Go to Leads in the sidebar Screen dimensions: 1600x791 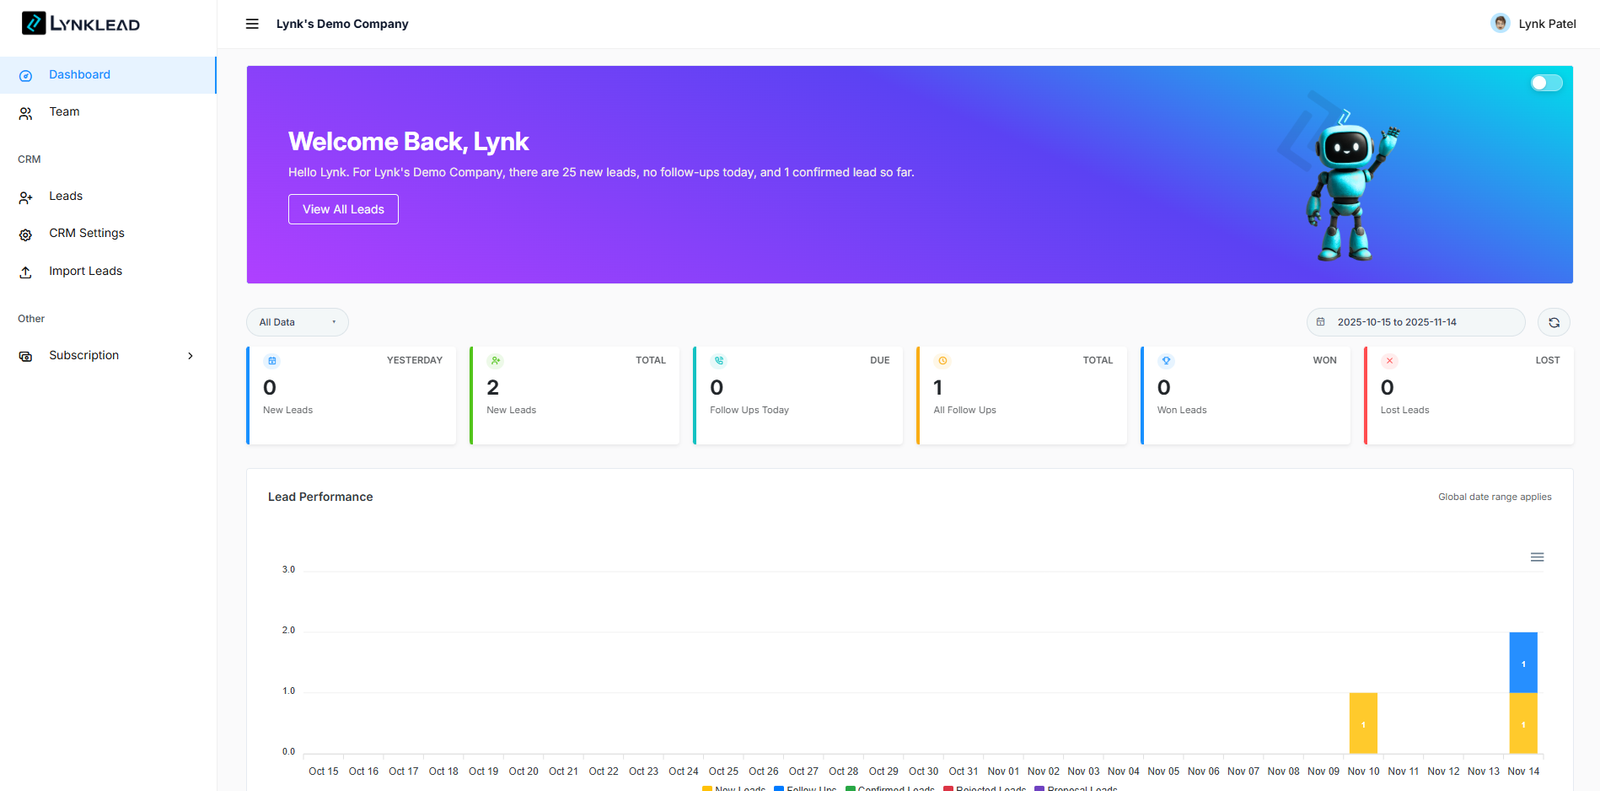click(66, 196)
